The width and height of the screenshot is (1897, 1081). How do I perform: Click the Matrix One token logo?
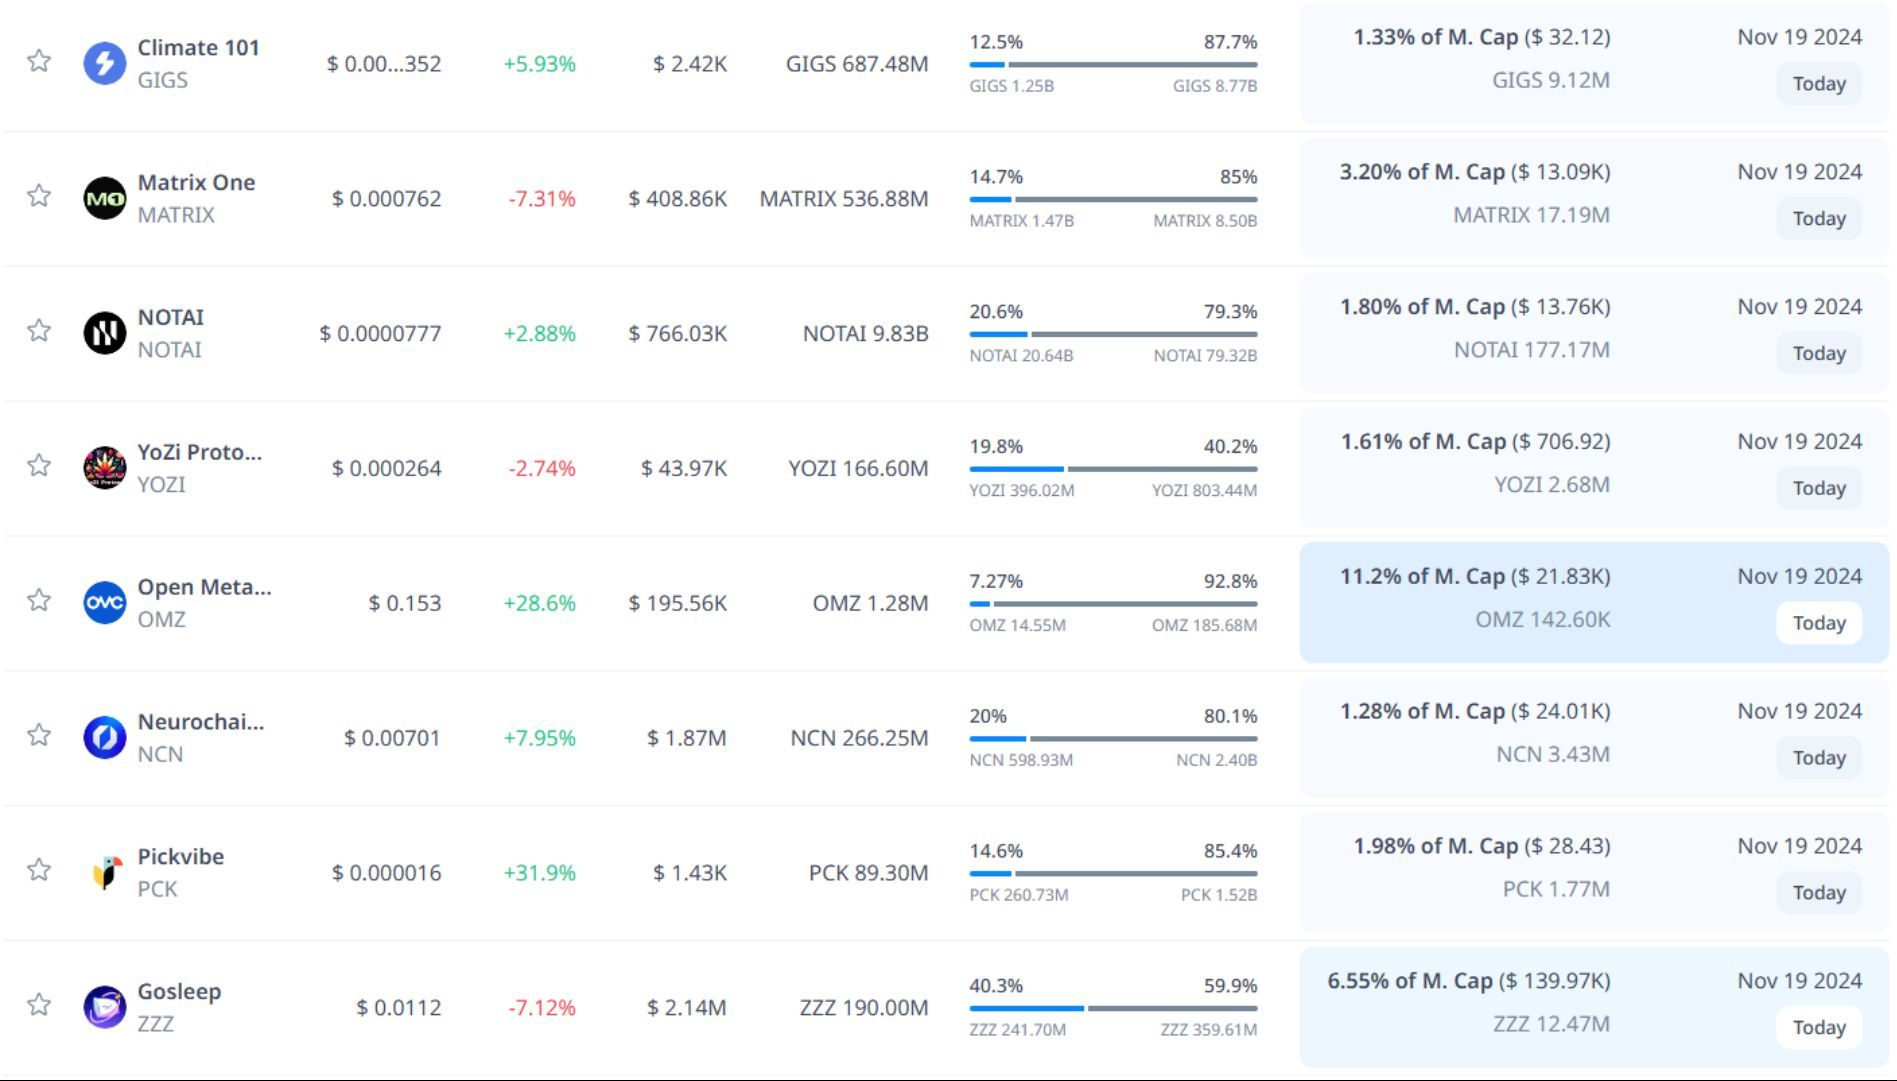104,198
